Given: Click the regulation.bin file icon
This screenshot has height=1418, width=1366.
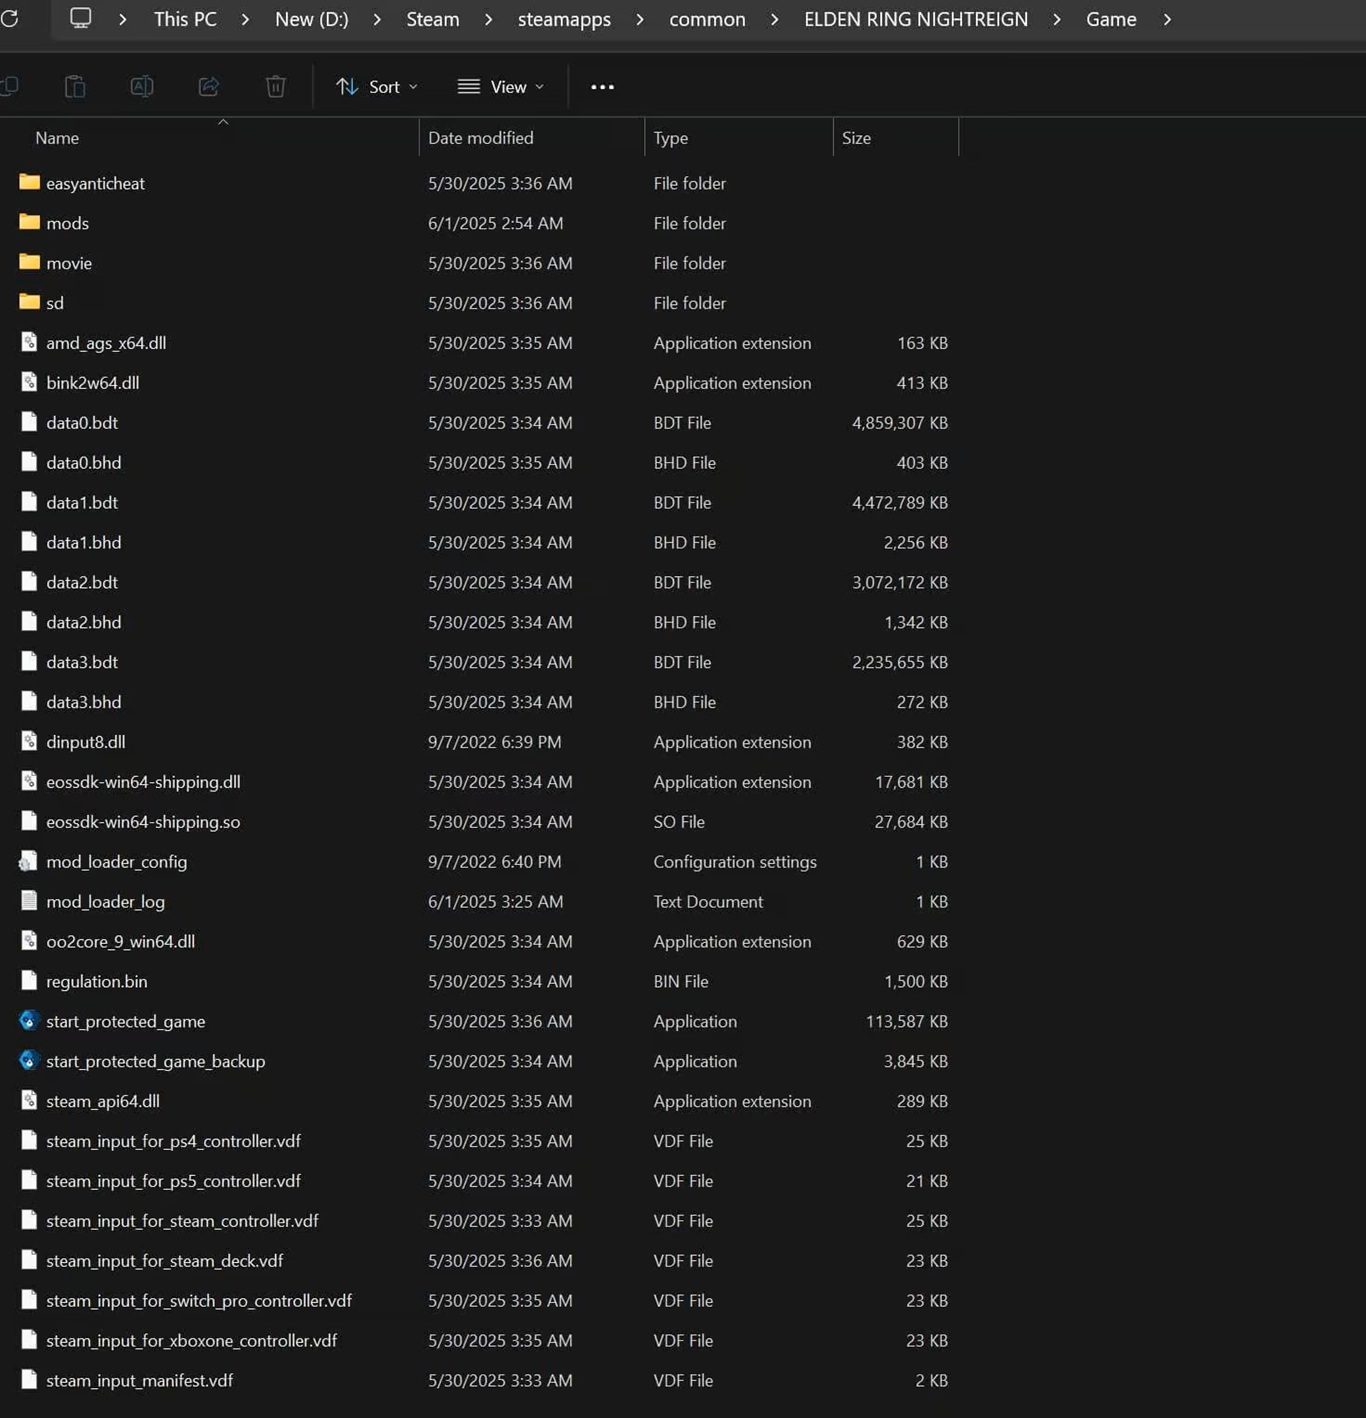Looking at the screenshot, I should tap(29, 981).
